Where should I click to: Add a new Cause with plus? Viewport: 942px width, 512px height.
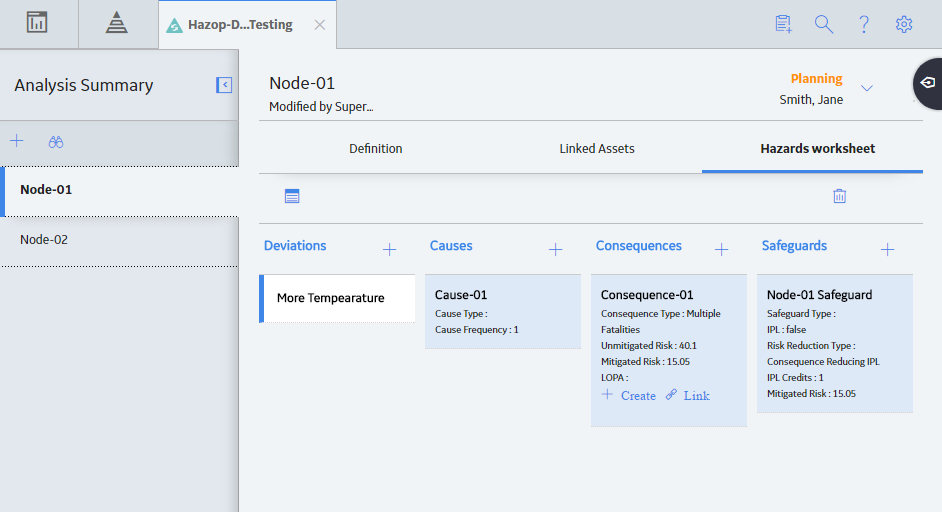point(555,249)
